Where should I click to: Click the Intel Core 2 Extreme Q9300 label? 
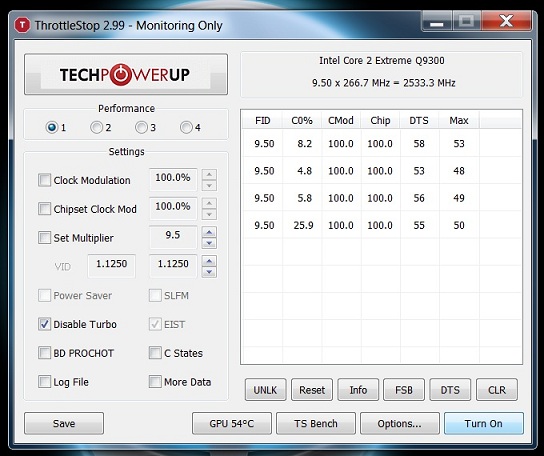tap(382, 60)
